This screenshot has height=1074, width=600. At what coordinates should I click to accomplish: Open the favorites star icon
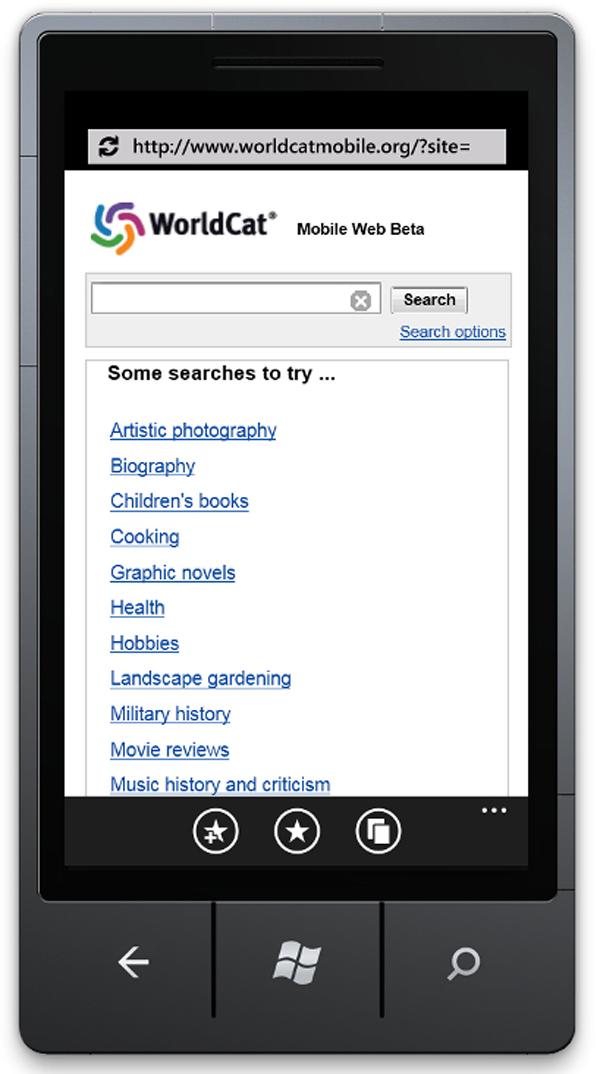(x=297, y=831)
